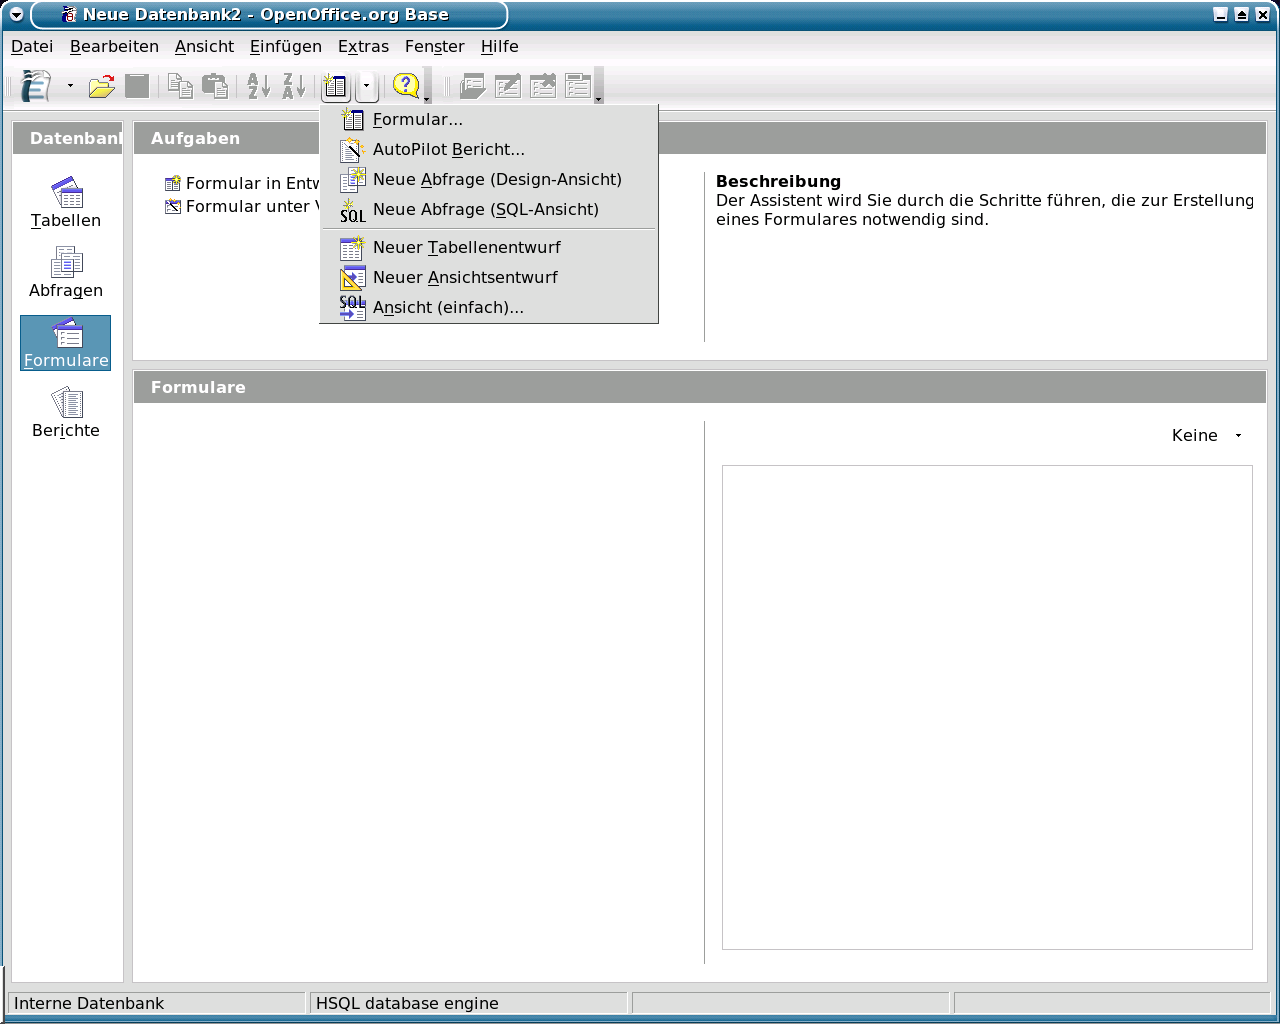
Task: Click the Sort Ascending A-Z icon
Action: (259, 86)
